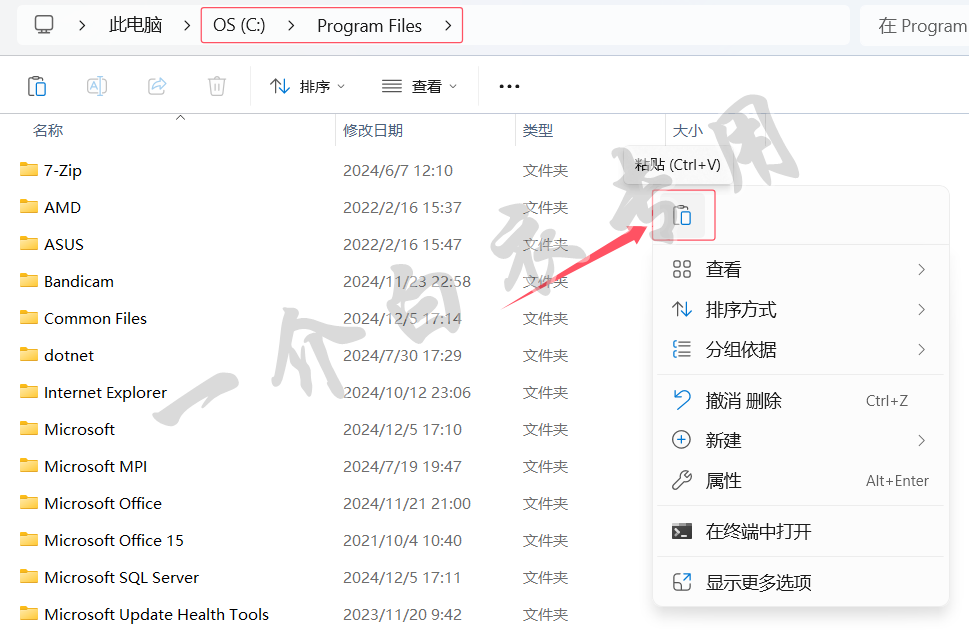Image resolution: width=969 pixels, height=640 pixels.
Task: Open 排序 sort dropdown in toolbar
Action: tap(307, 86)
